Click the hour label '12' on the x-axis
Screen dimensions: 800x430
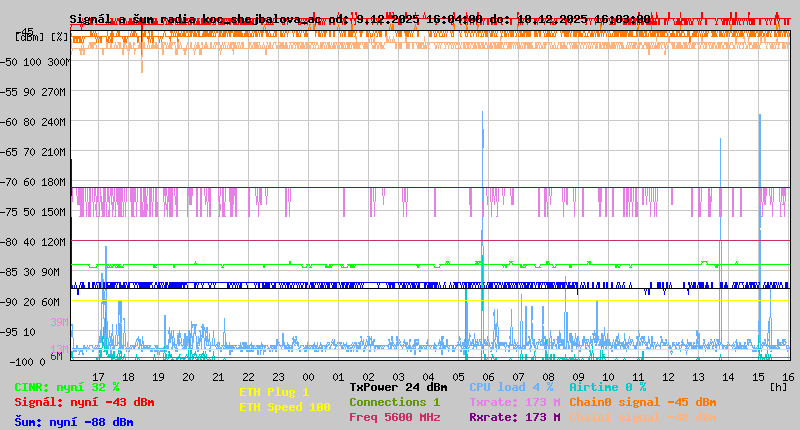pyautogui.click(x=668, y=377)
